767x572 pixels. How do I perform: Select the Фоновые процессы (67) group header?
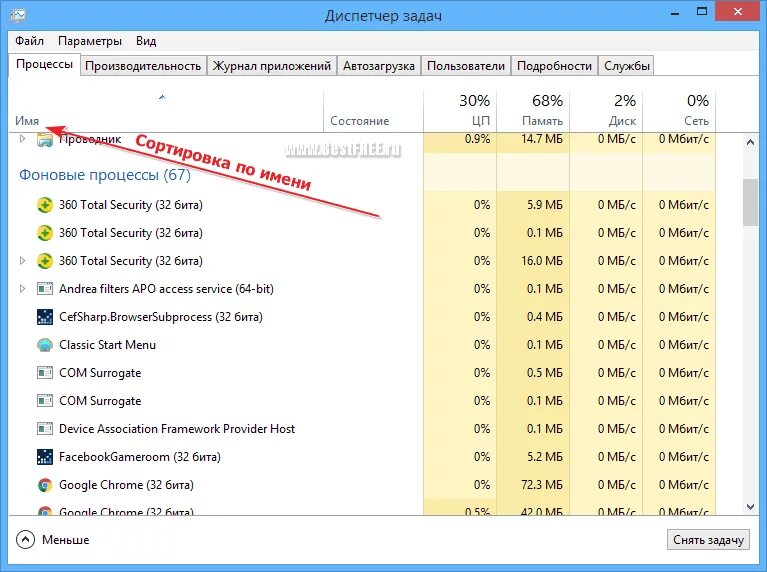click(x=105, y=175)
